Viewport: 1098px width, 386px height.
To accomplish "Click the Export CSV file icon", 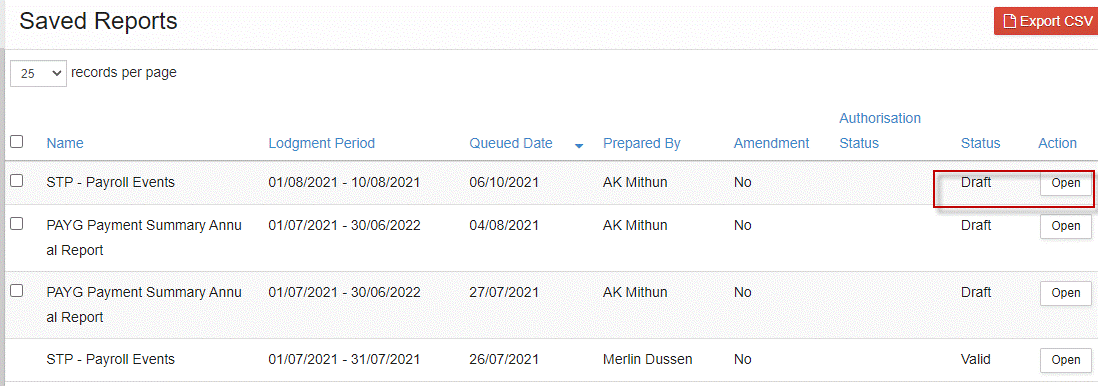I will 1009,22.
